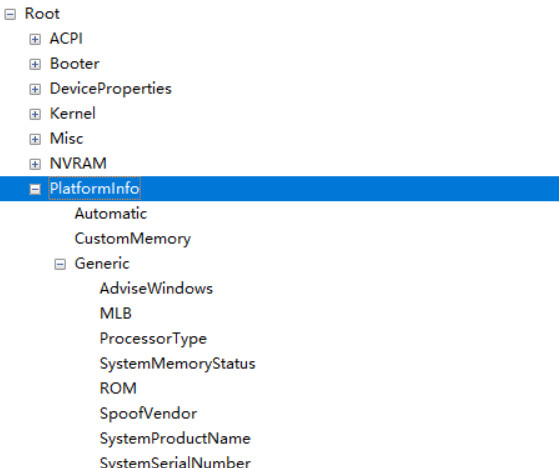Select the ROM entry
Screen dimensions: 559x468
[118, 389]
